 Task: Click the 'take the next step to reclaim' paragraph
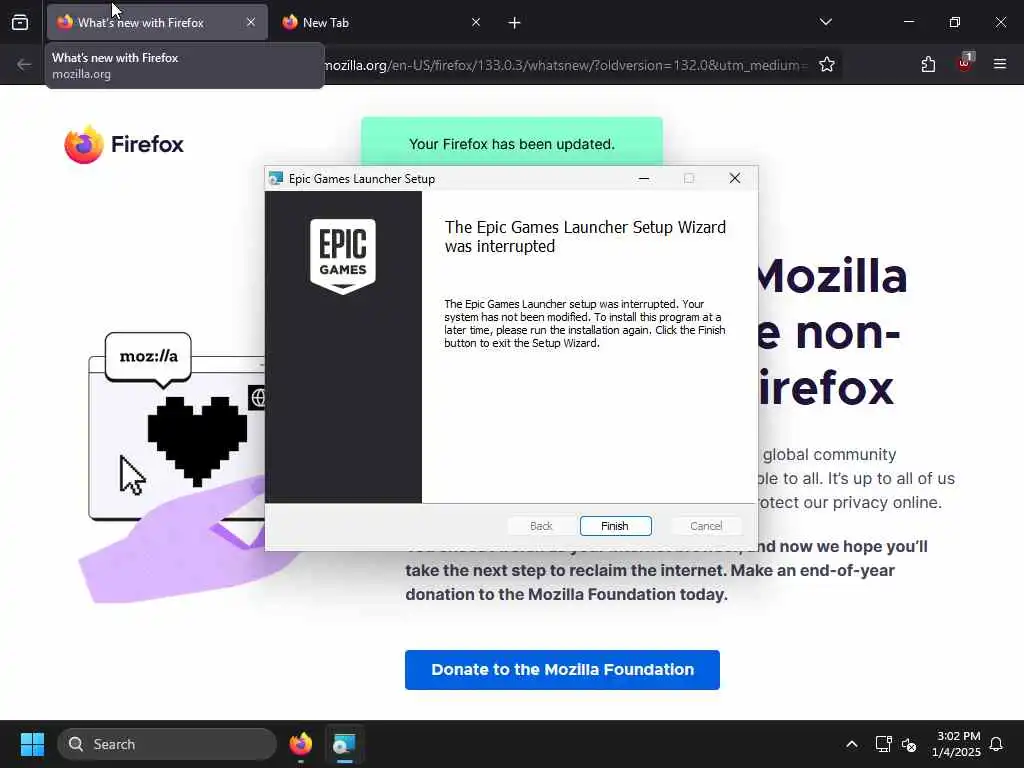click(666, 570)
